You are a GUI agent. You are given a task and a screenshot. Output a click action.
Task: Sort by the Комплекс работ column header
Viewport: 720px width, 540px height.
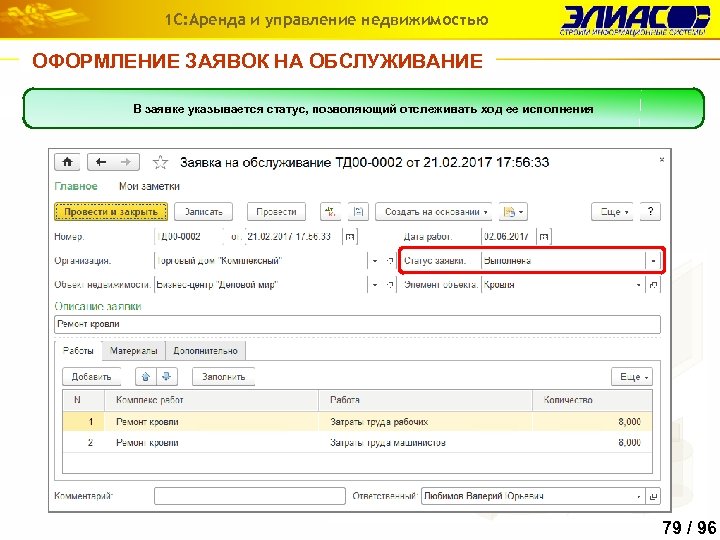(211, 400)
